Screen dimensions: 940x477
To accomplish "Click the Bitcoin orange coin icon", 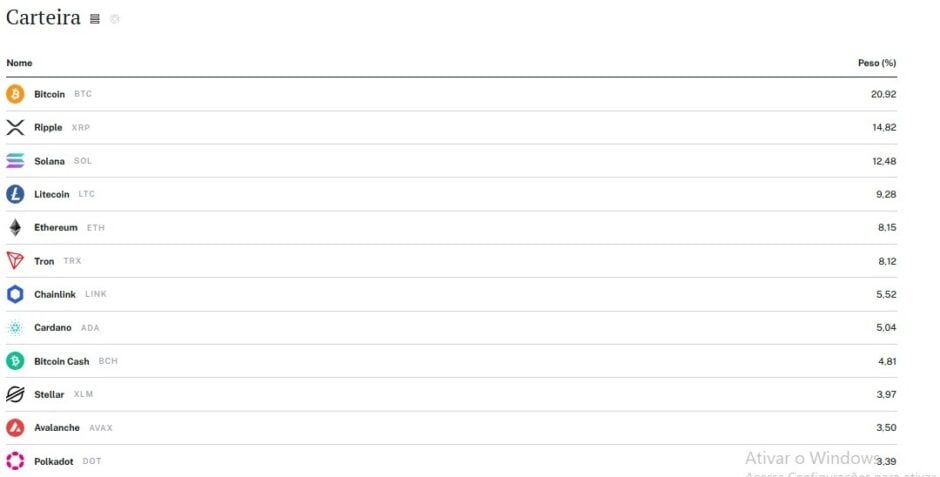I will coord(15,94).
